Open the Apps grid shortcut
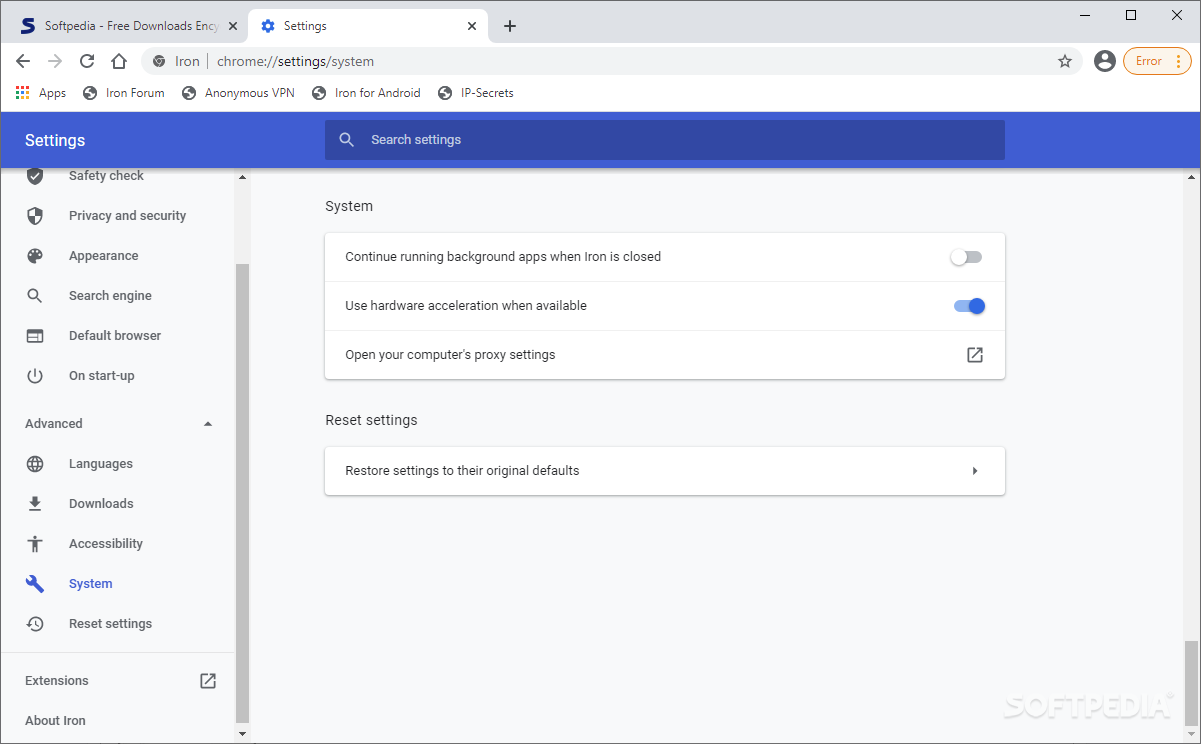Screen dimensions: 1201x744 [x=41, y=93]
